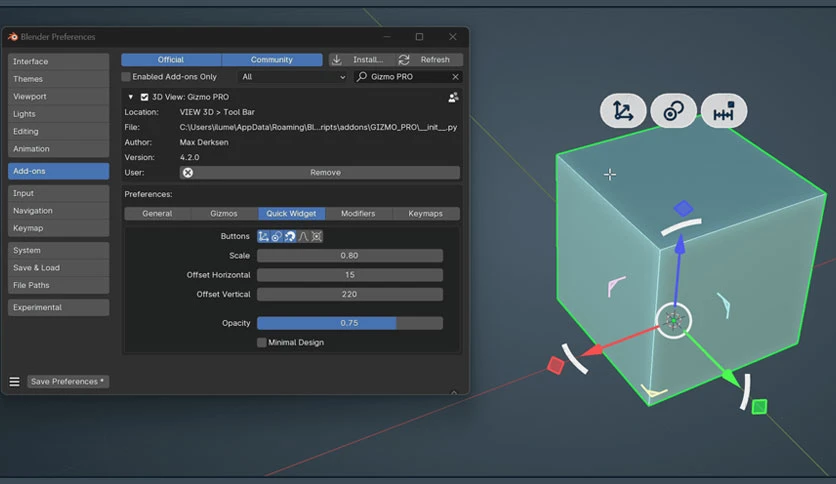Open the Save & Load preferences section

[59, 268]
